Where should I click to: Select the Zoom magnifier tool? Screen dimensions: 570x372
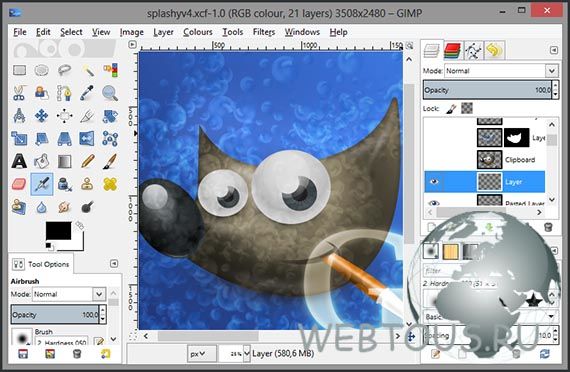pos(110,93)
